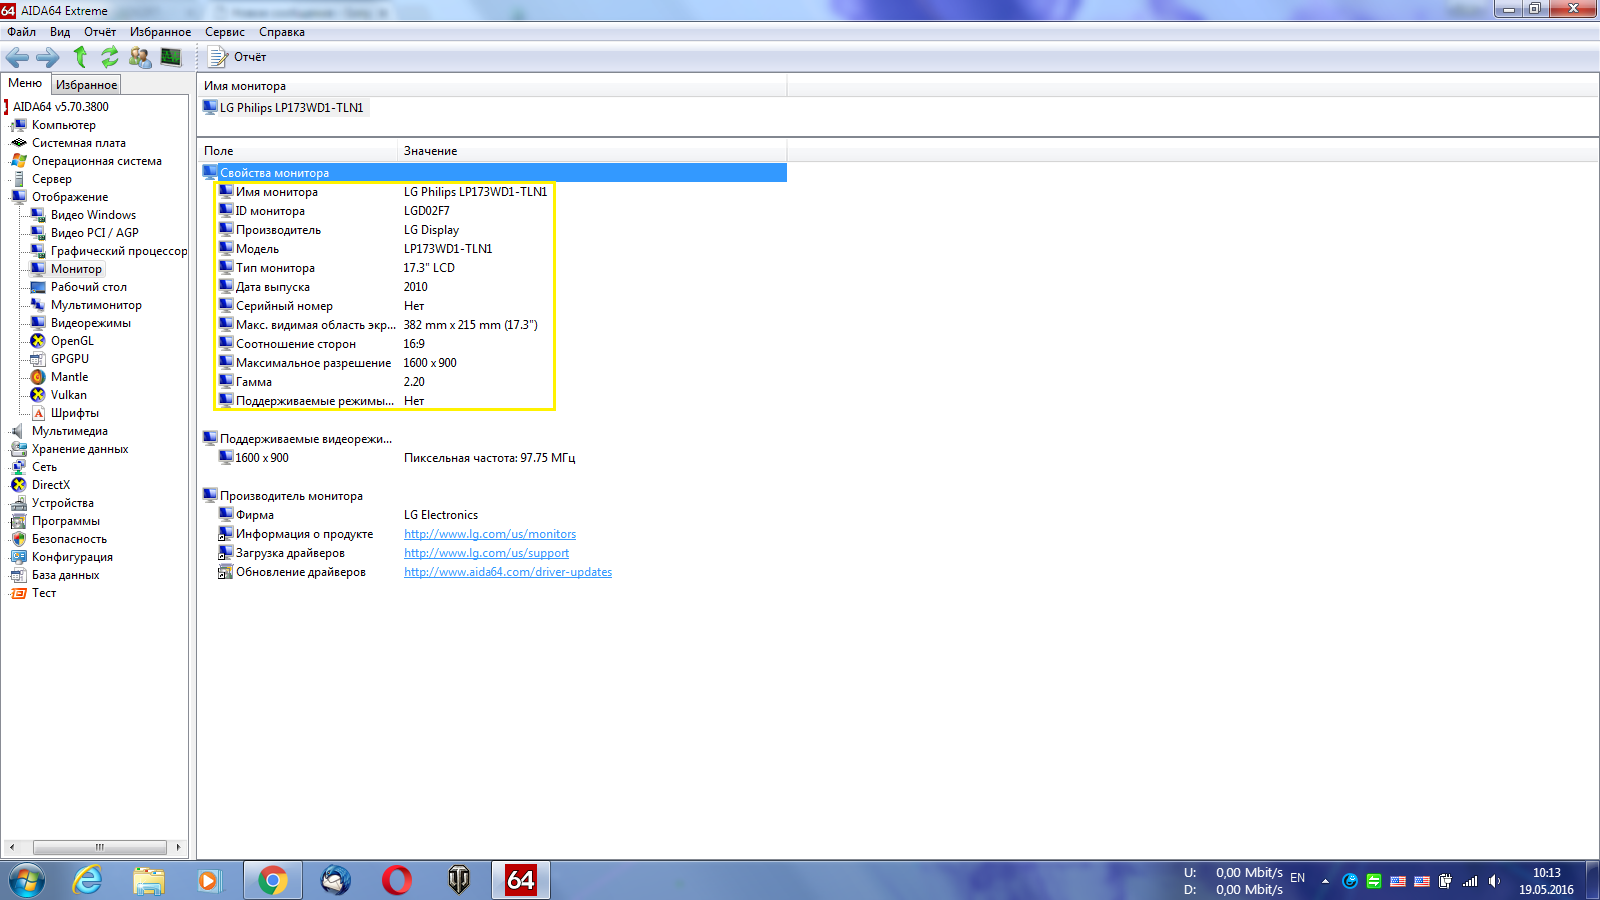Open the aida64.com driver-updates link
The image size is (1600, 900).
pyautogui.click(x=507, y=572)
